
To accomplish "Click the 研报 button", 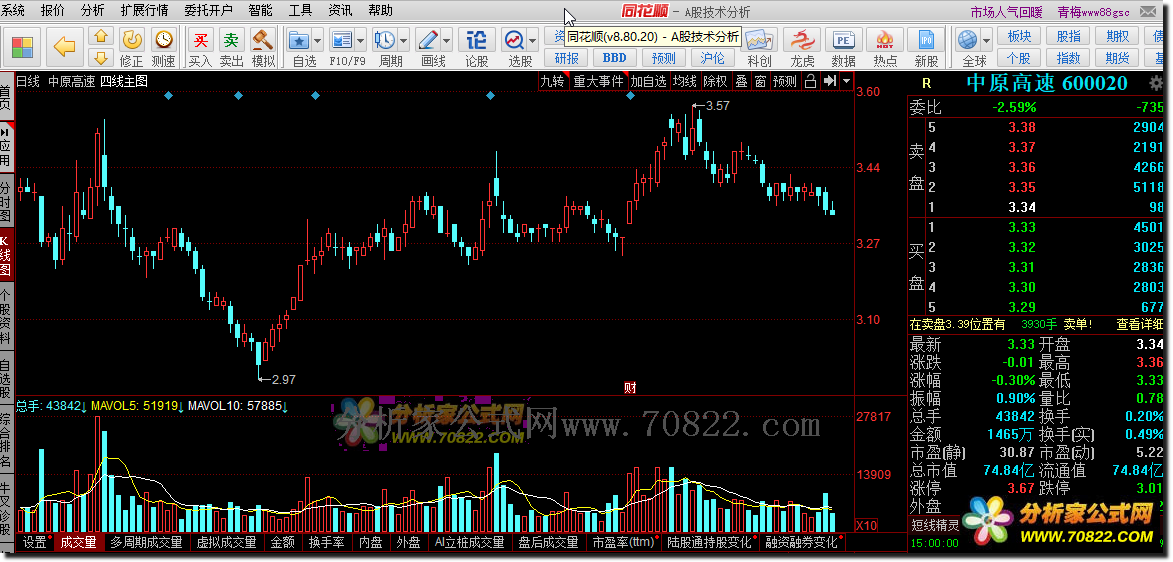I will pyautogui.click(x=566, y=58).
